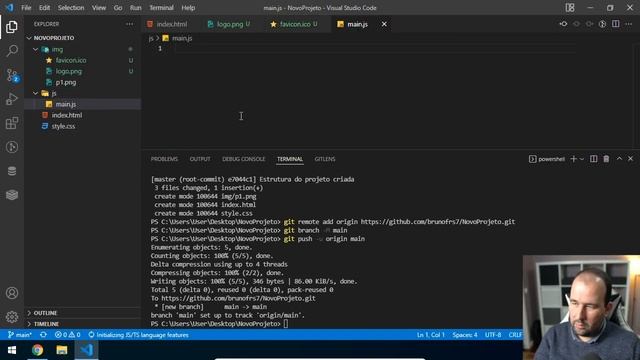The height and width of the screenshot is (360, 640).
Task: Switch to the index.html editor tab
Action: tap(171, 24)
